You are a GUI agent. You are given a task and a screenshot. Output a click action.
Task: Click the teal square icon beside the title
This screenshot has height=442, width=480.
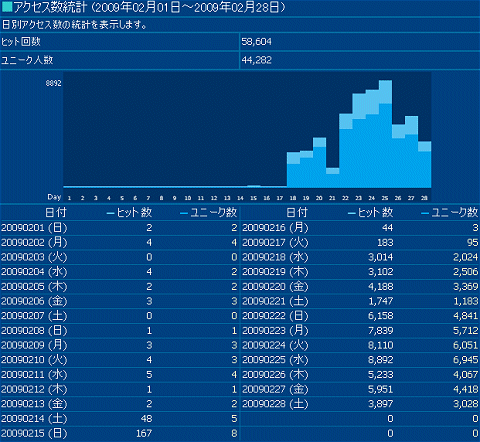pyautogui.click(x=7, y=7)
